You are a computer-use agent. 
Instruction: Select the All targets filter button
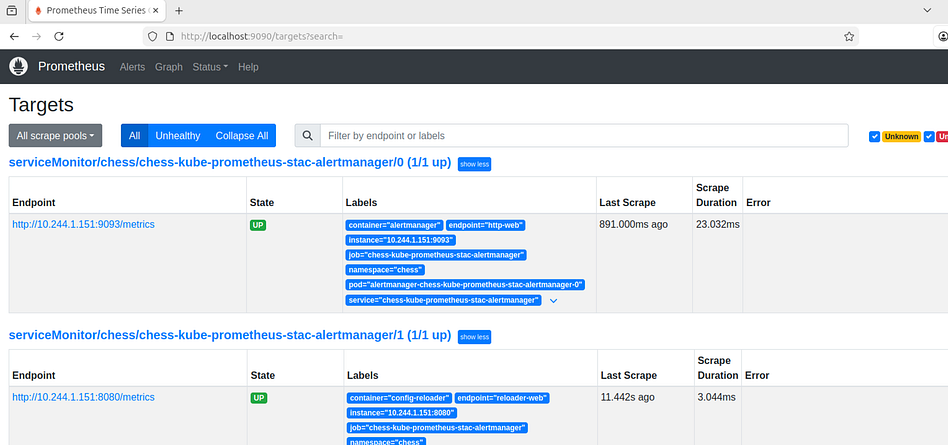[x=134, y=135]
